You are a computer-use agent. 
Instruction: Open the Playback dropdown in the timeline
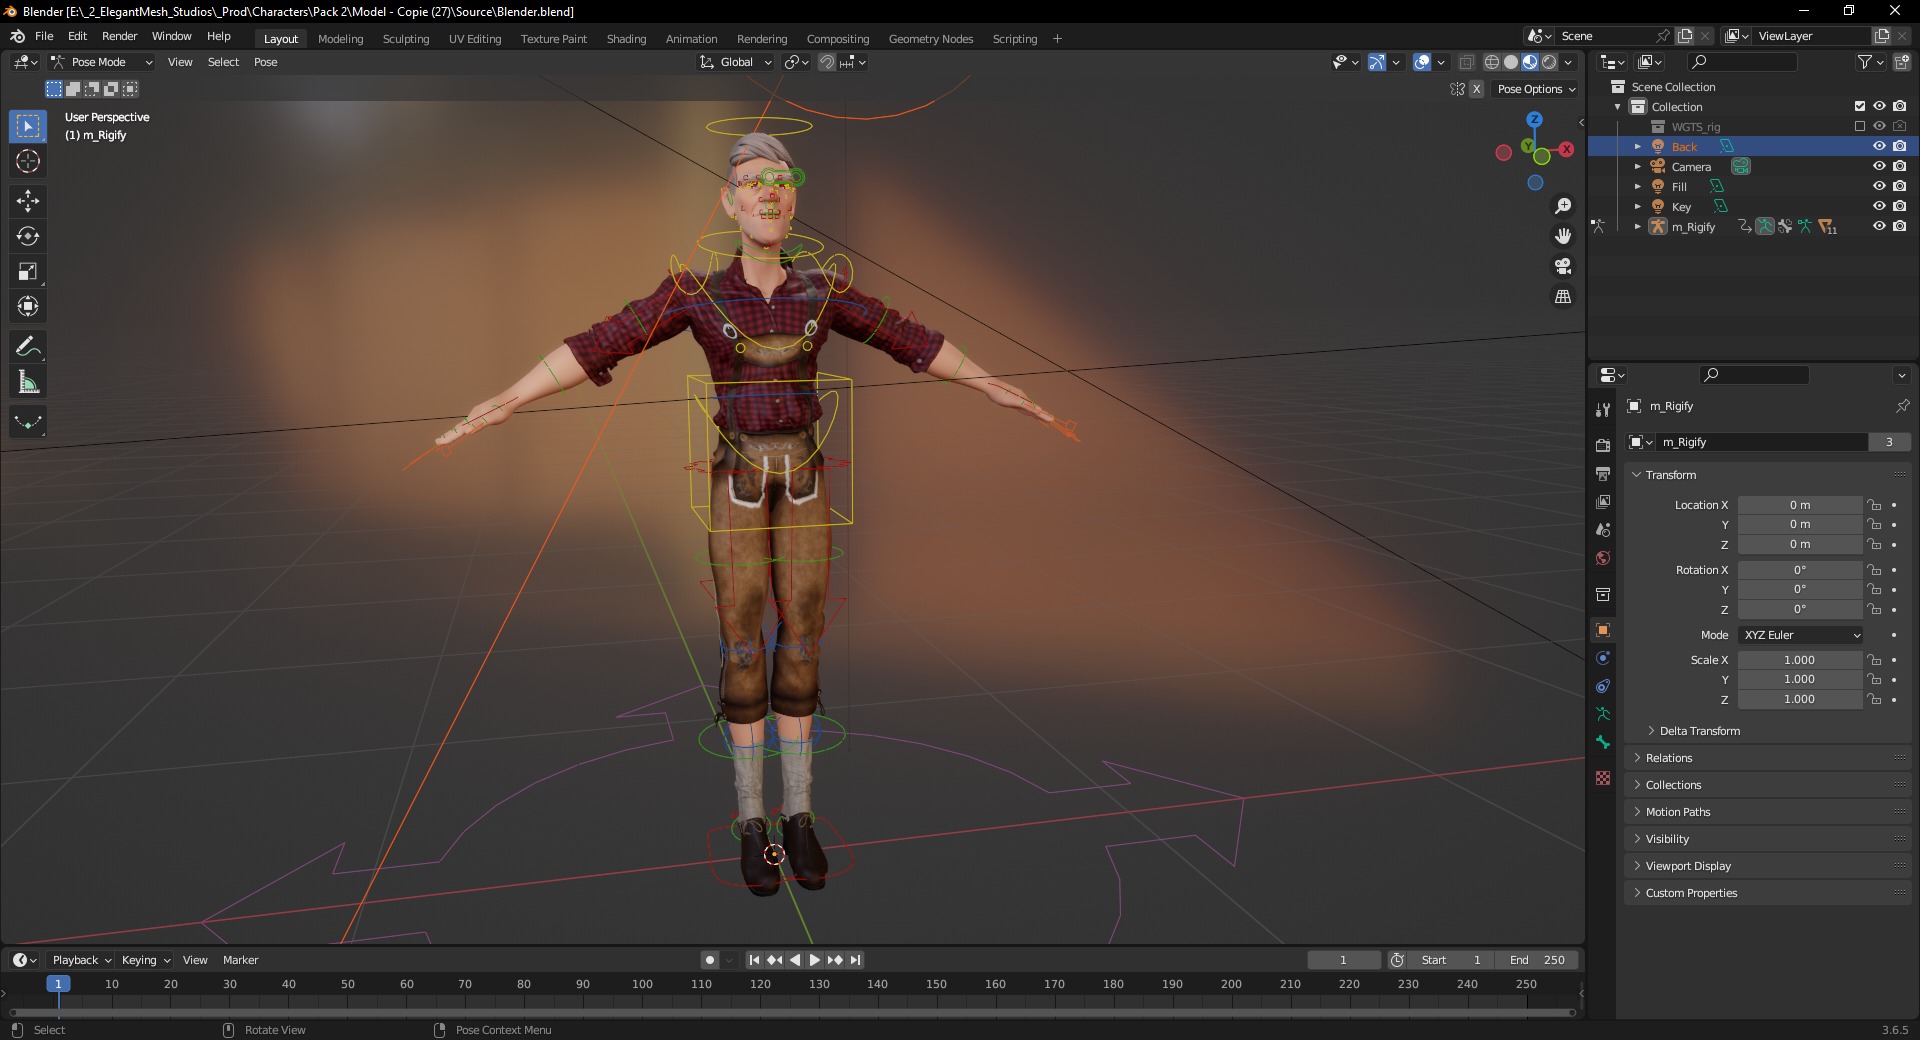(82, 960)
